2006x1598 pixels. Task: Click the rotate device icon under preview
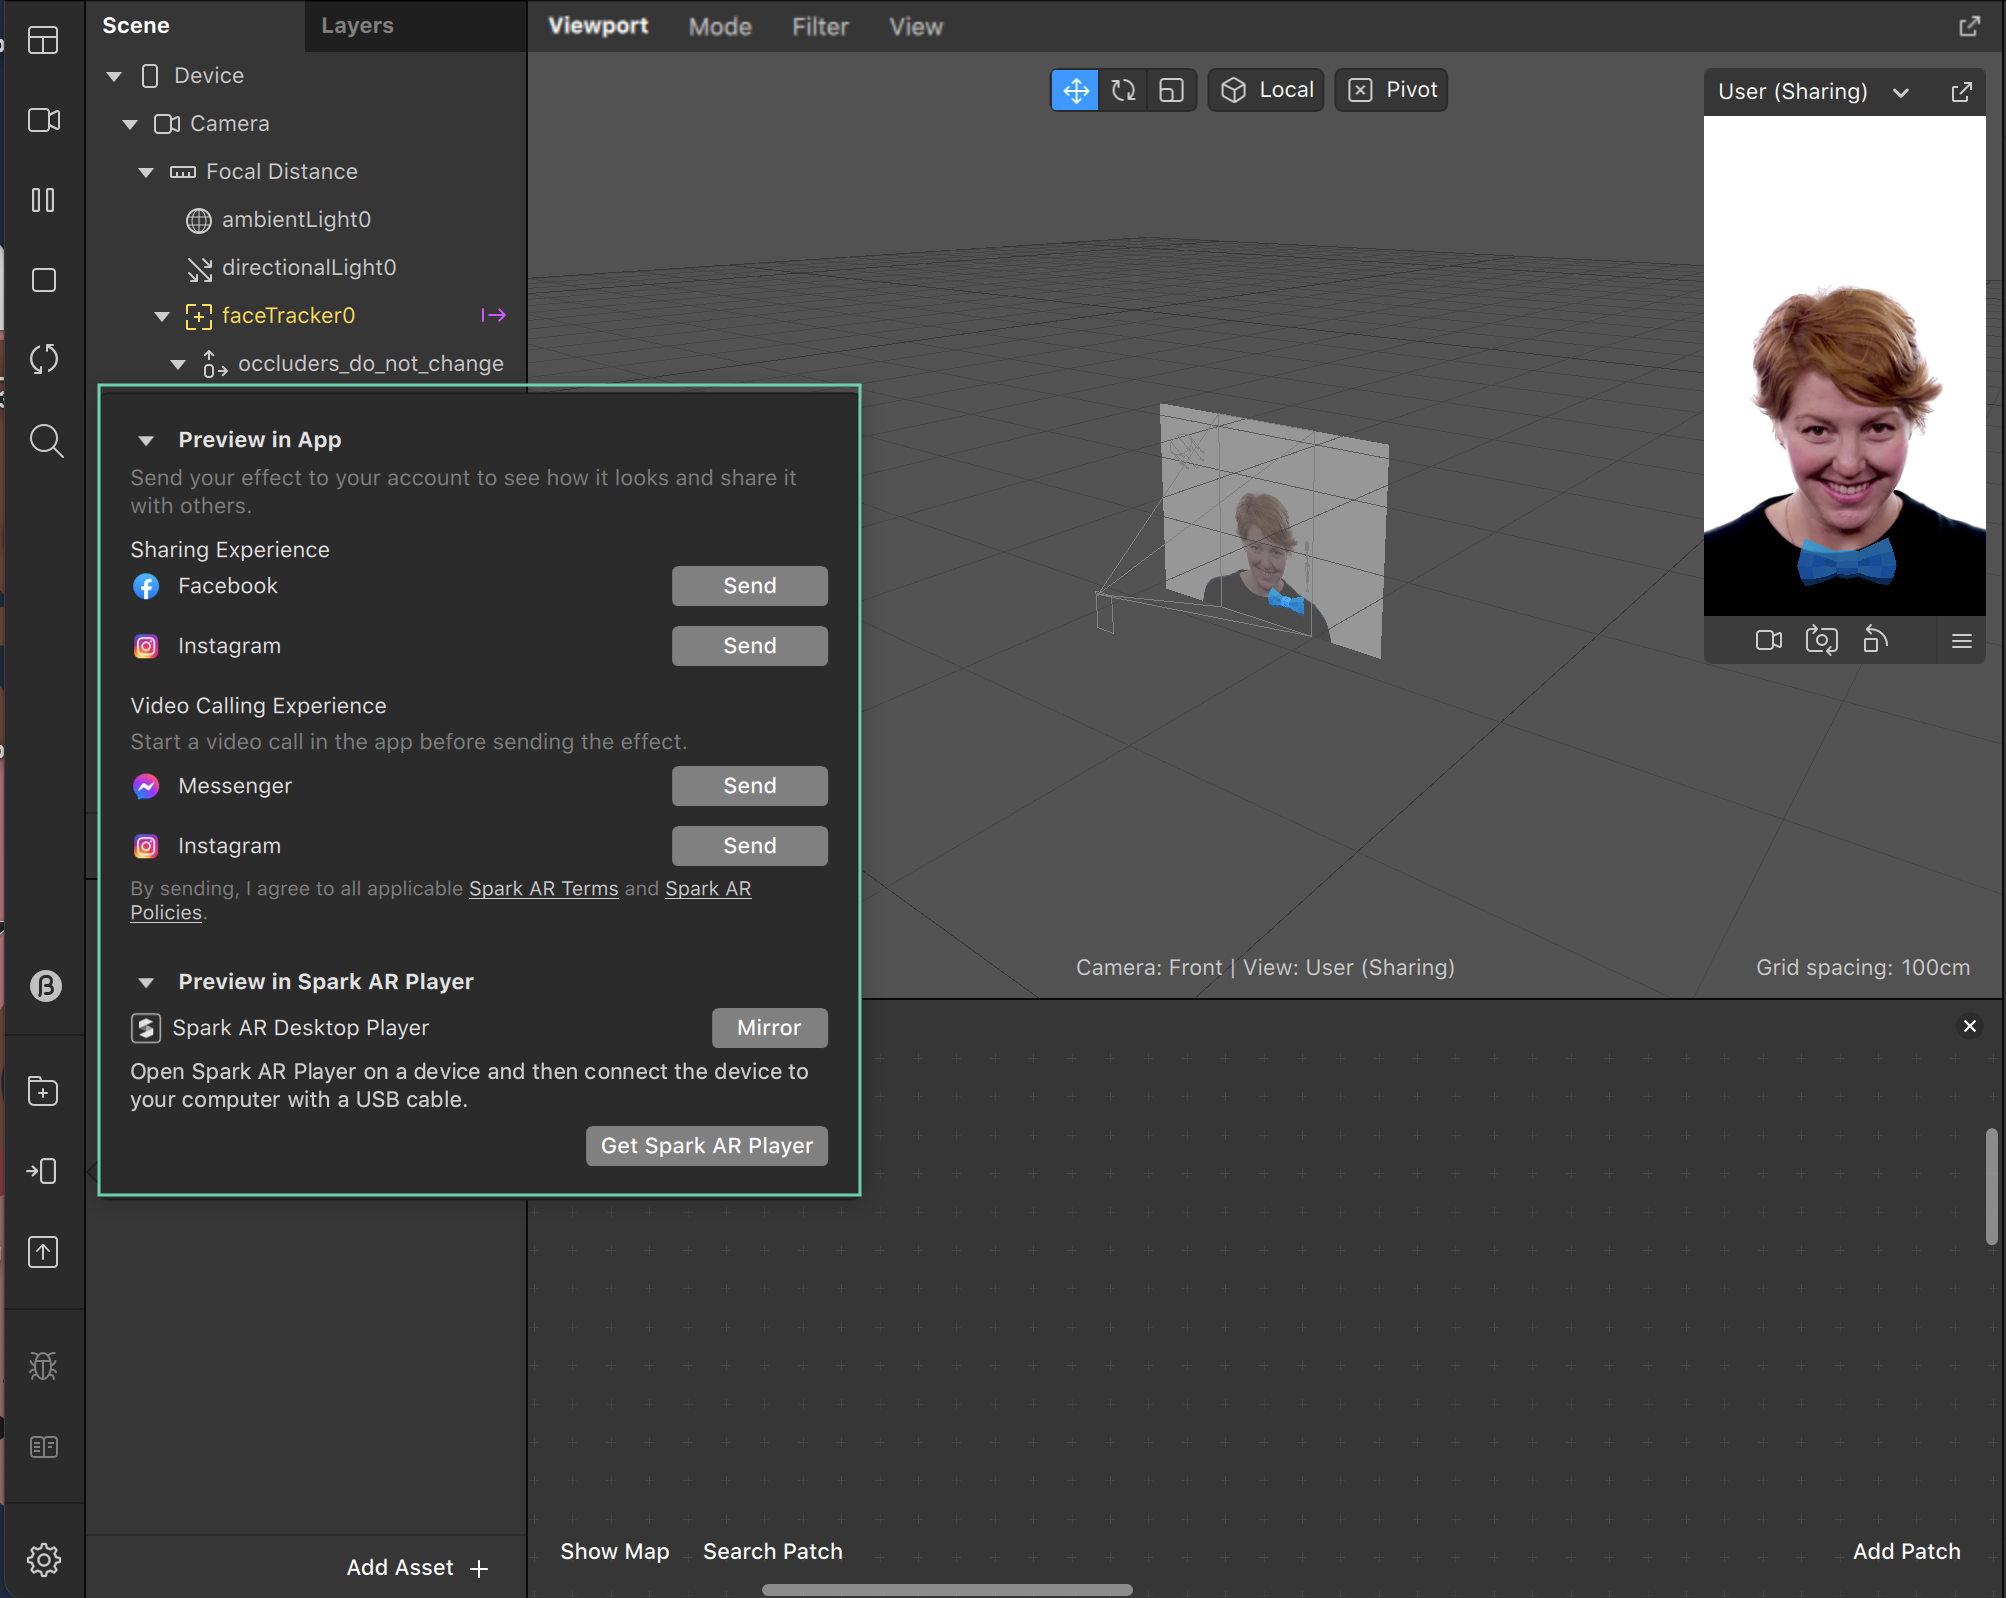[x=1875, y=640]
